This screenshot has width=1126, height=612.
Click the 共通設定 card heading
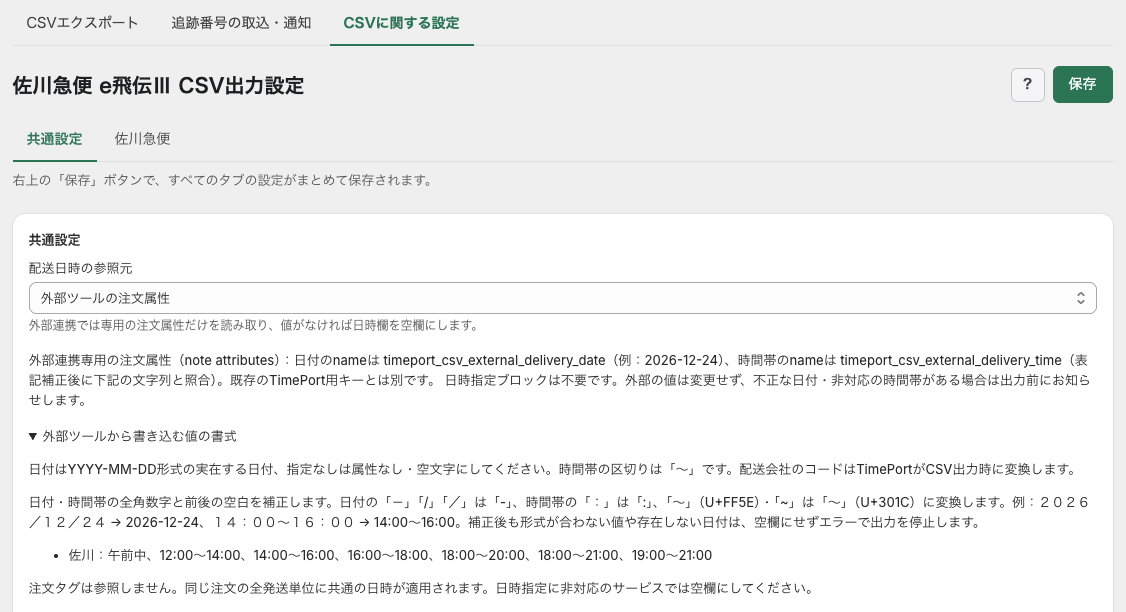(x=55, y=240)
